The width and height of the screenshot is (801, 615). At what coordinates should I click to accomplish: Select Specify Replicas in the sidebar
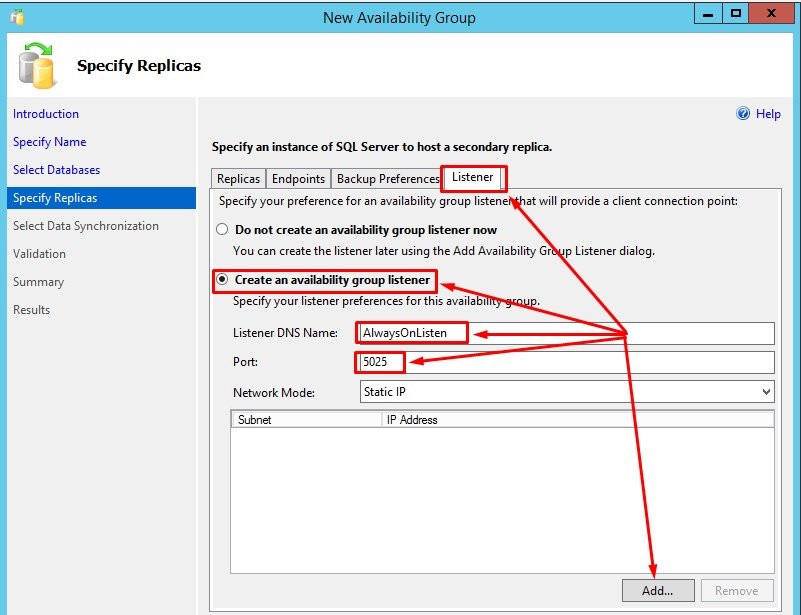pyautogui.click(x=55, y=198)
